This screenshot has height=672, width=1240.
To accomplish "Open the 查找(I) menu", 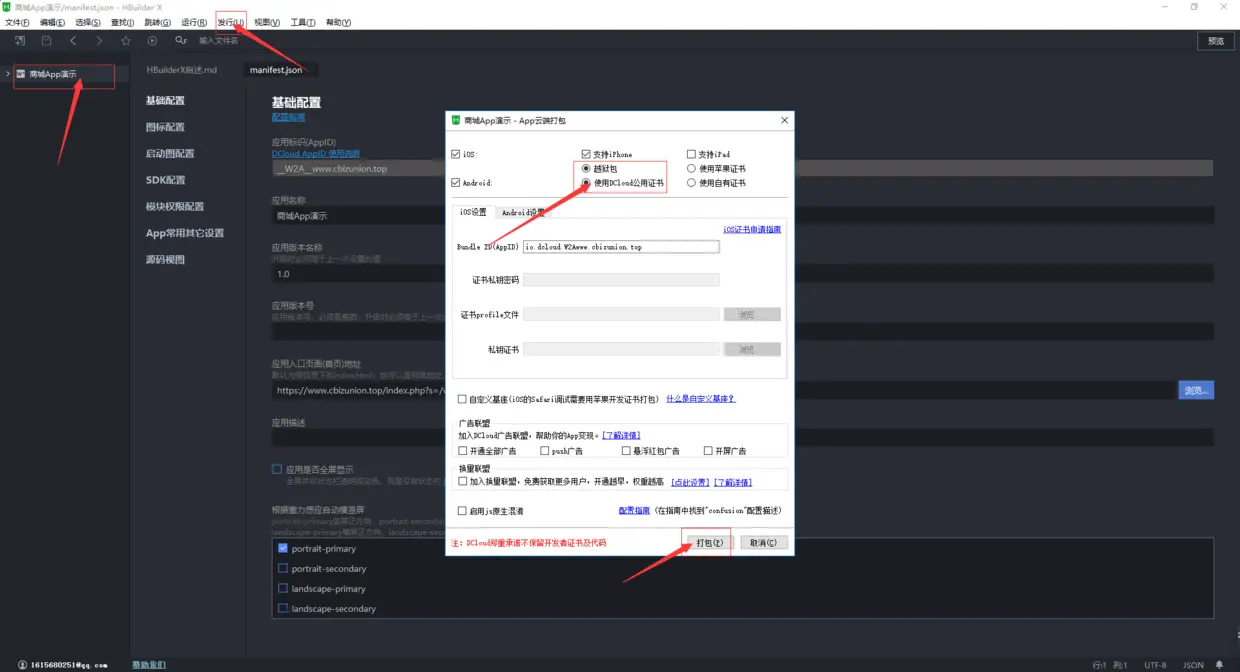I will 123,22.
